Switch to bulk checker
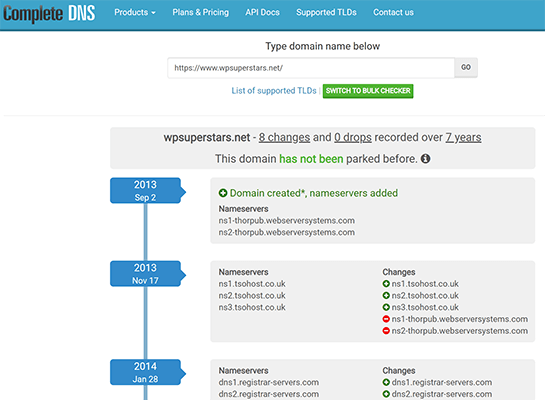This screenshot has width=545, height=400. 368,91
